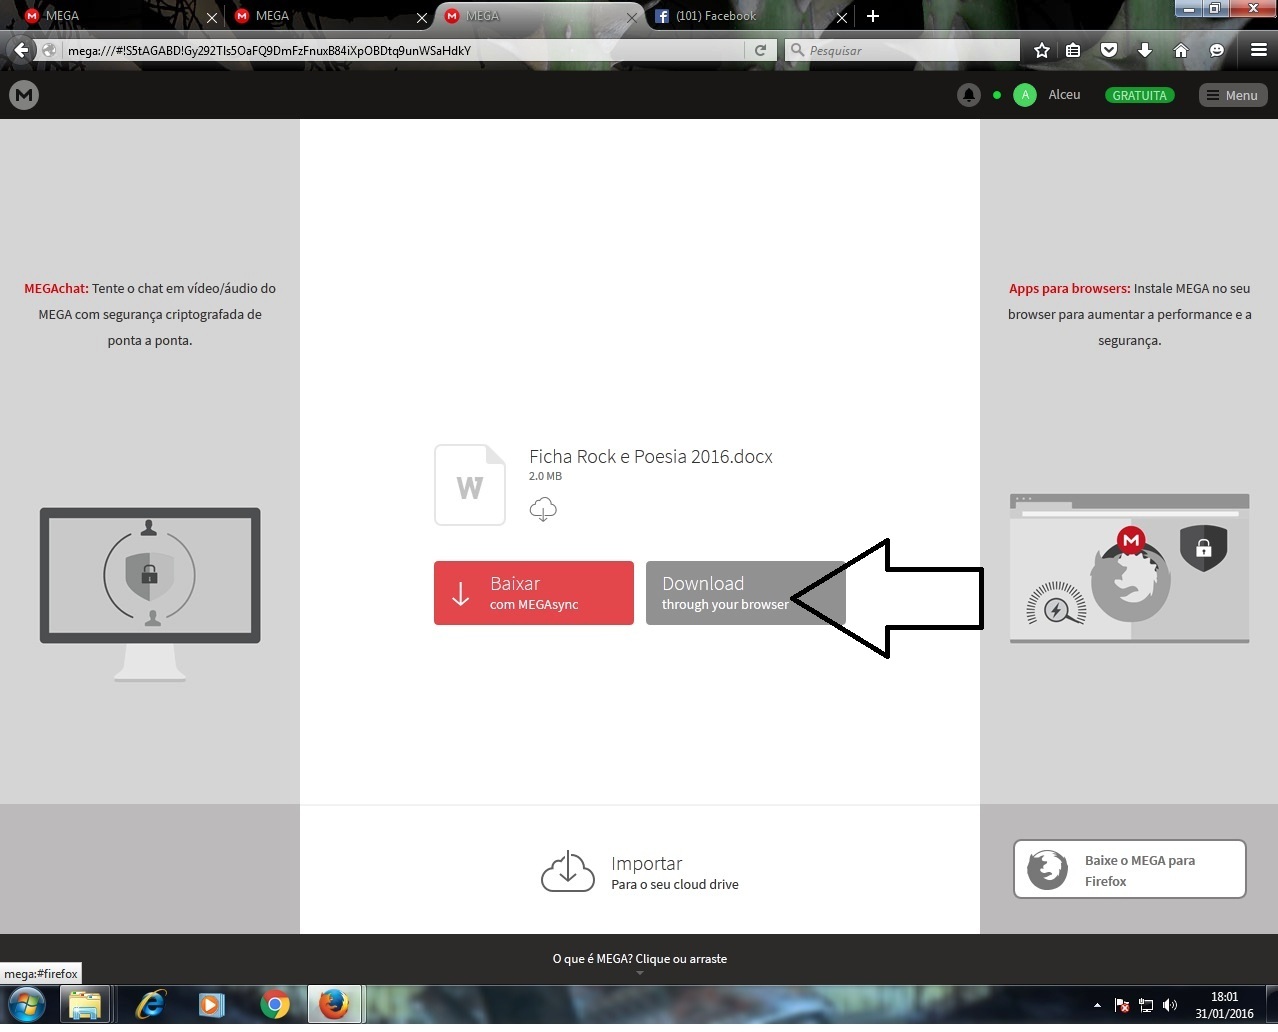Click the Firefox browser extension illustration

1130,568
